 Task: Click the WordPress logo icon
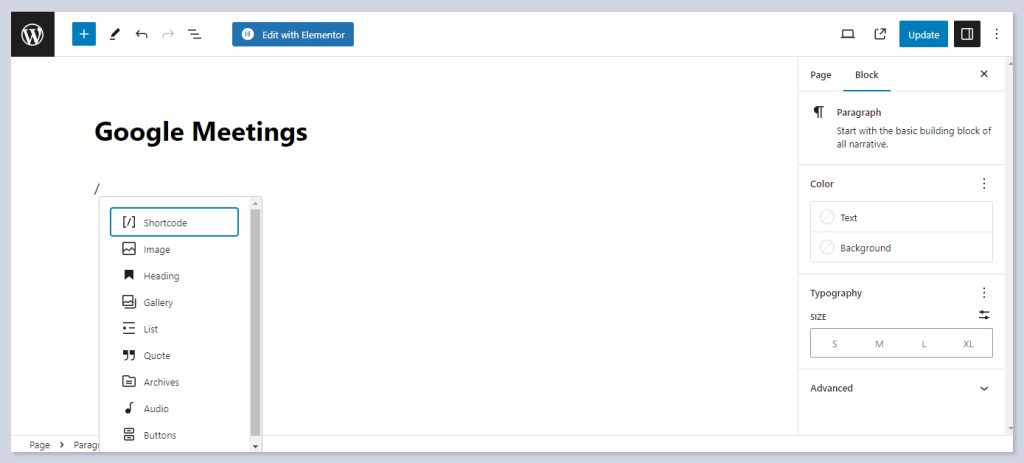tap(33, 34)
